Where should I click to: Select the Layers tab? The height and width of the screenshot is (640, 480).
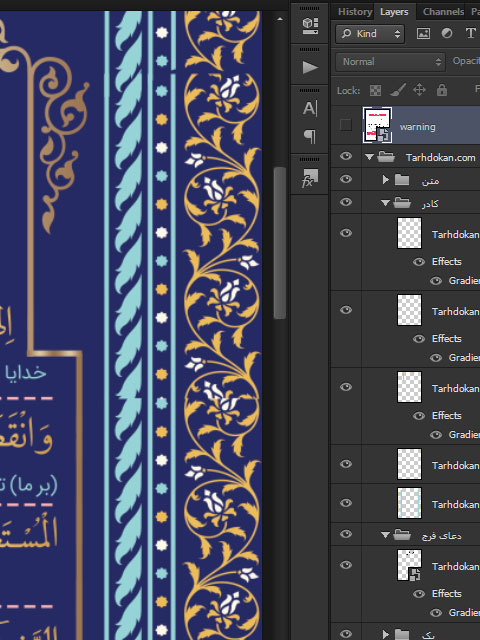tap(394, 12)
